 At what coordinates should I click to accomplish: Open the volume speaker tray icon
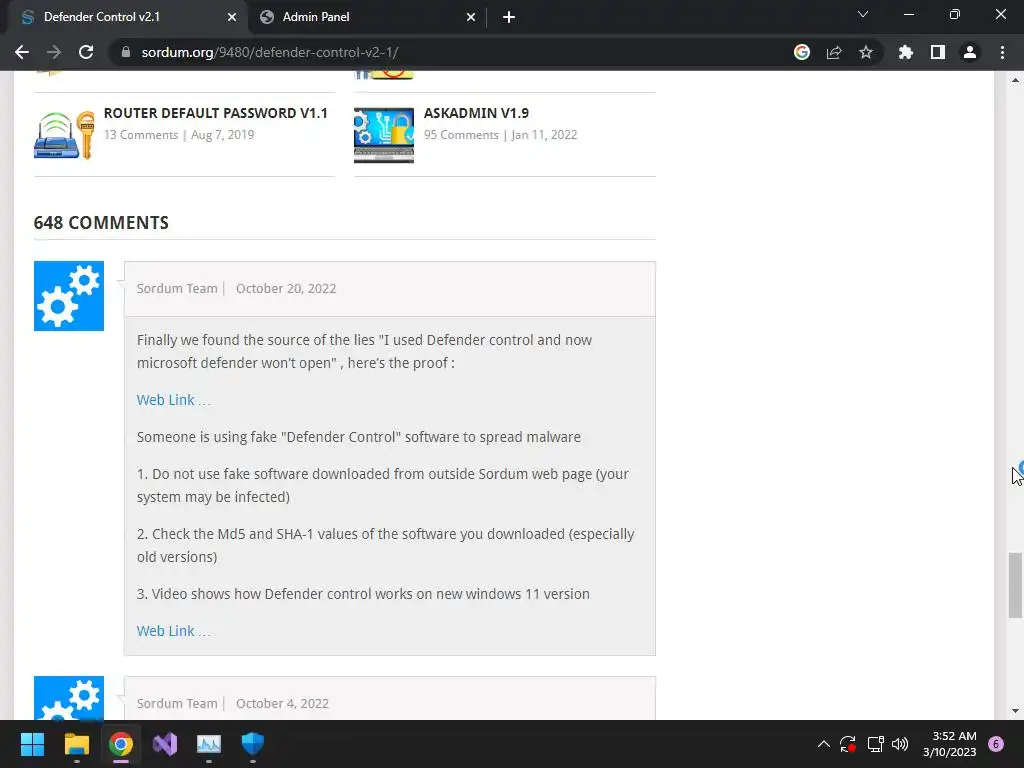[x=900, y=744]
